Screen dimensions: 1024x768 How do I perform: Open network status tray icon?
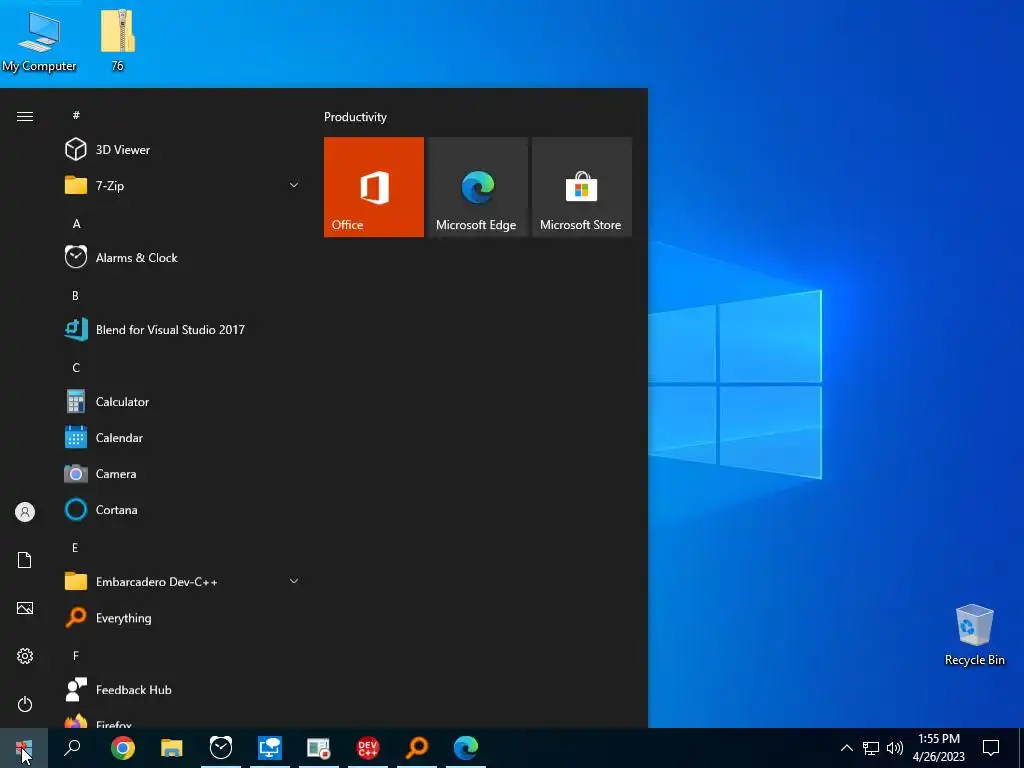click(871, 748)
